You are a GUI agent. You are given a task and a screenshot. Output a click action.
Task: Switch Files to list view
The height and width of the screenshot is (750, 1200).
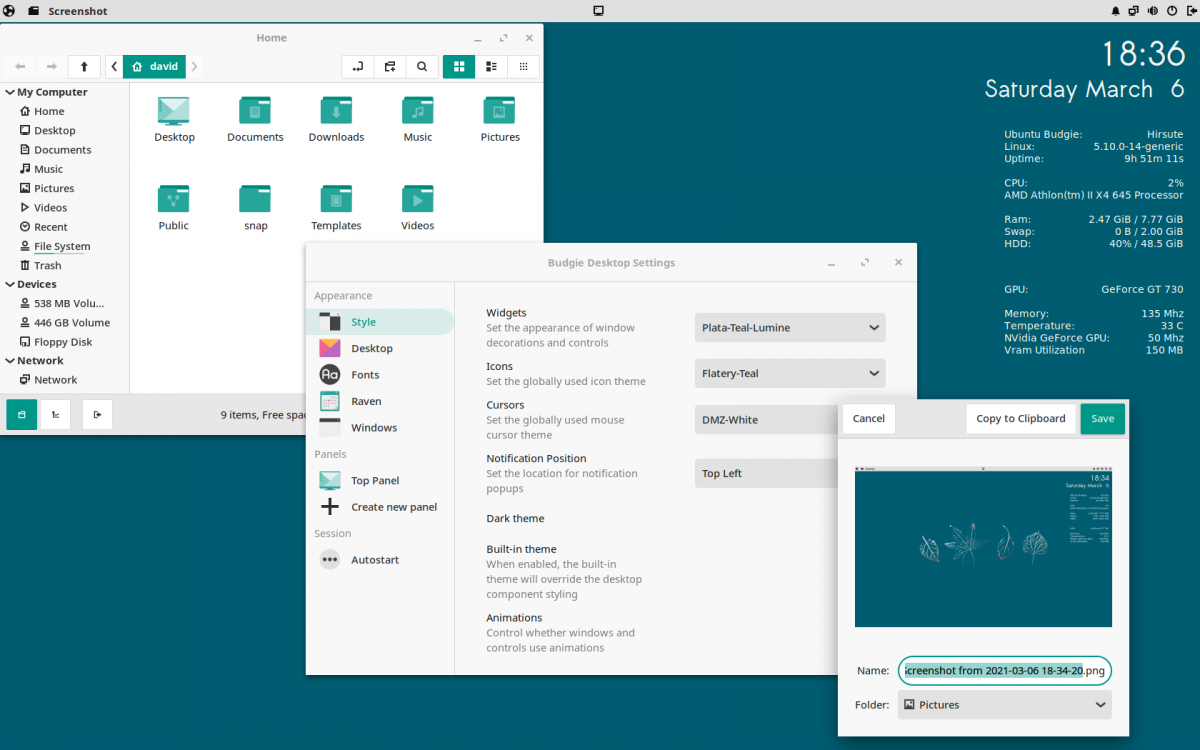pos(490,66)
